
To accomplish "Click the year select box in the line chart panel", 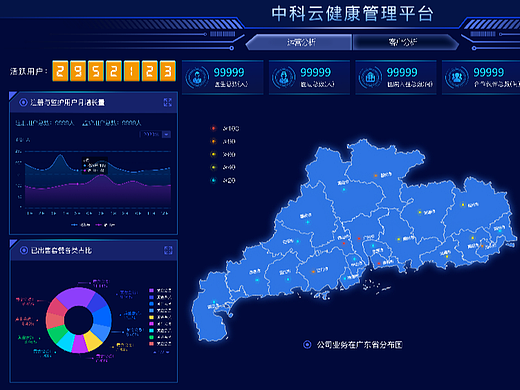I will pyautogui.click(x=155, y=134).
